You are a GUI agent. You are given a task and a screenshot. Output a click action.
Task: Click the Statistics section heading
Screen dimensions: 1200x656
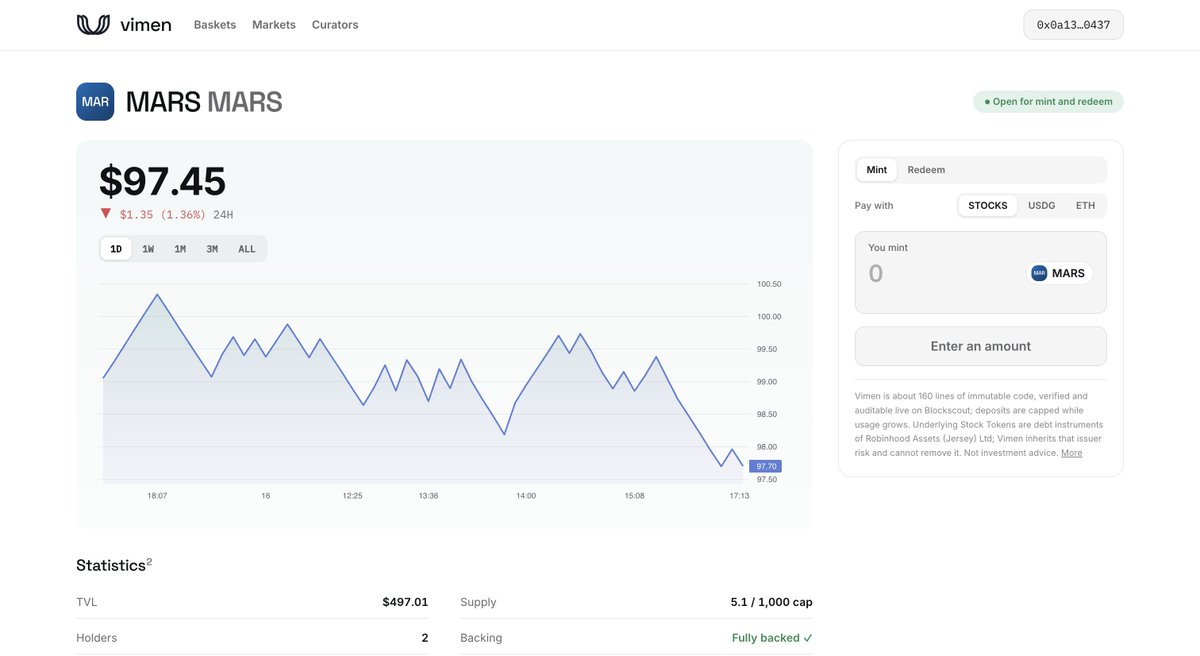point(111,566)
